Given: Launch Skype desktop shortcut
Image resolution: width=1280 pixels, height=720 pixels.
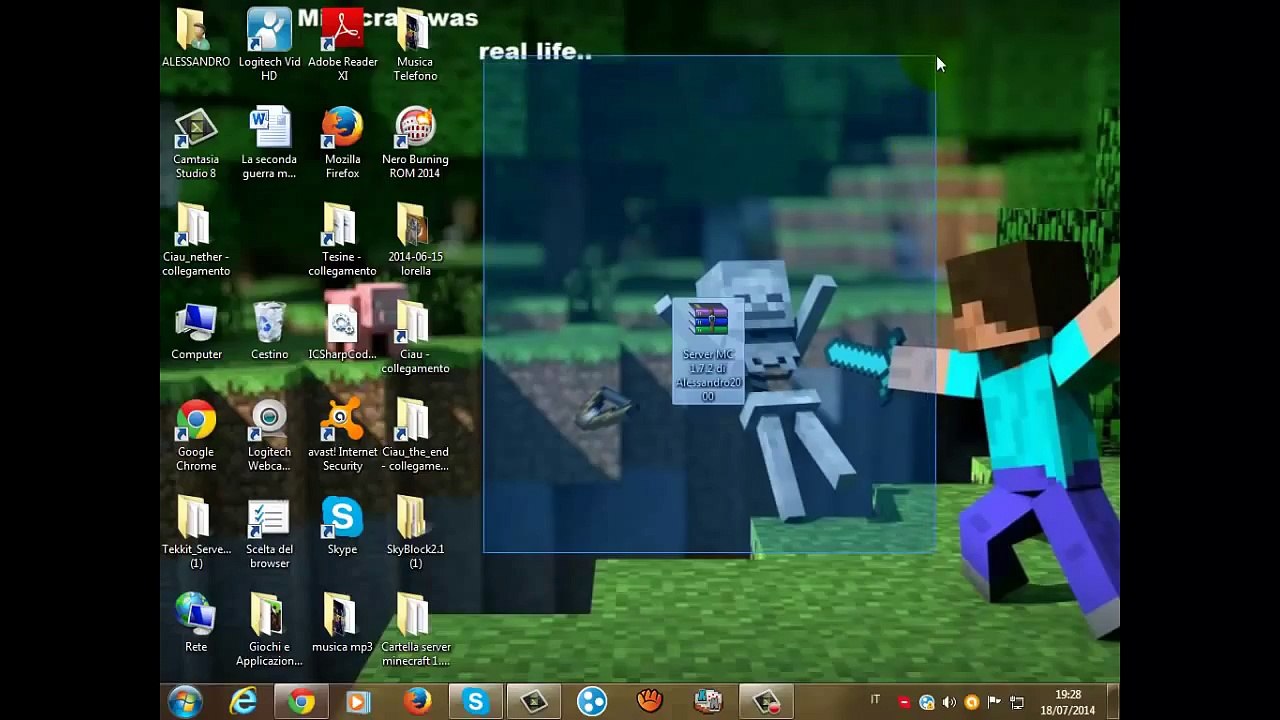Looking at the screenshot, I should click(342, 526).
